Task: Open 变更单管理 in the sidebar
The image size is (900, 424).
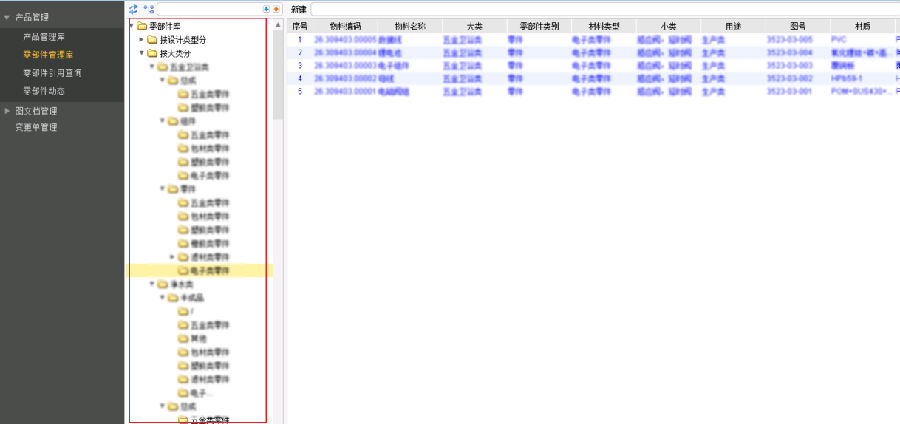Action: click(35, 127)
